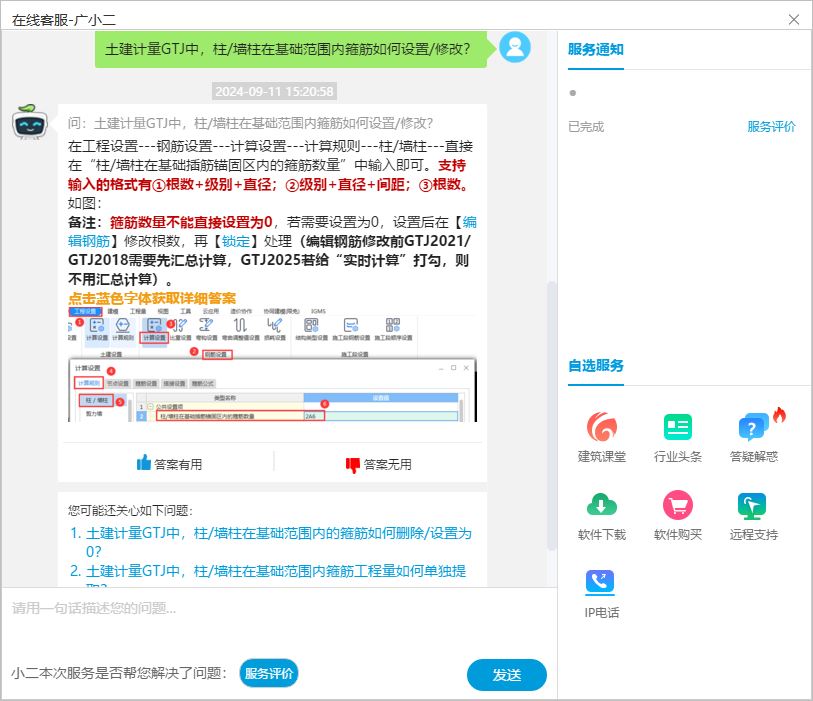Viewport: 813px width, 701px height.
Task: Click the 小二本次服务是否帮您解决了问题 label
Action: tap(119, 673)
